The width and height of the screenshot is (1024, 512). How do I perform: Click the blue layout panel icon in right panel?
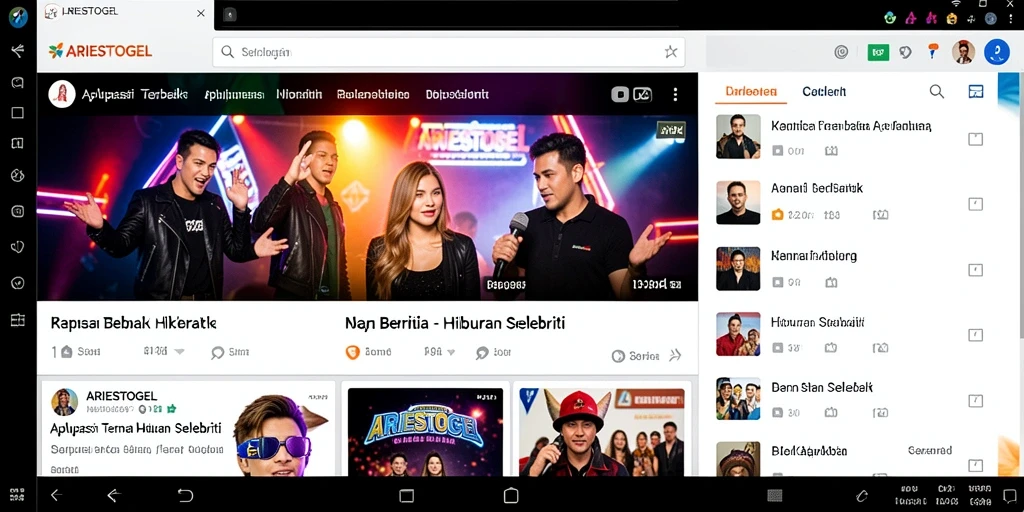976,91
